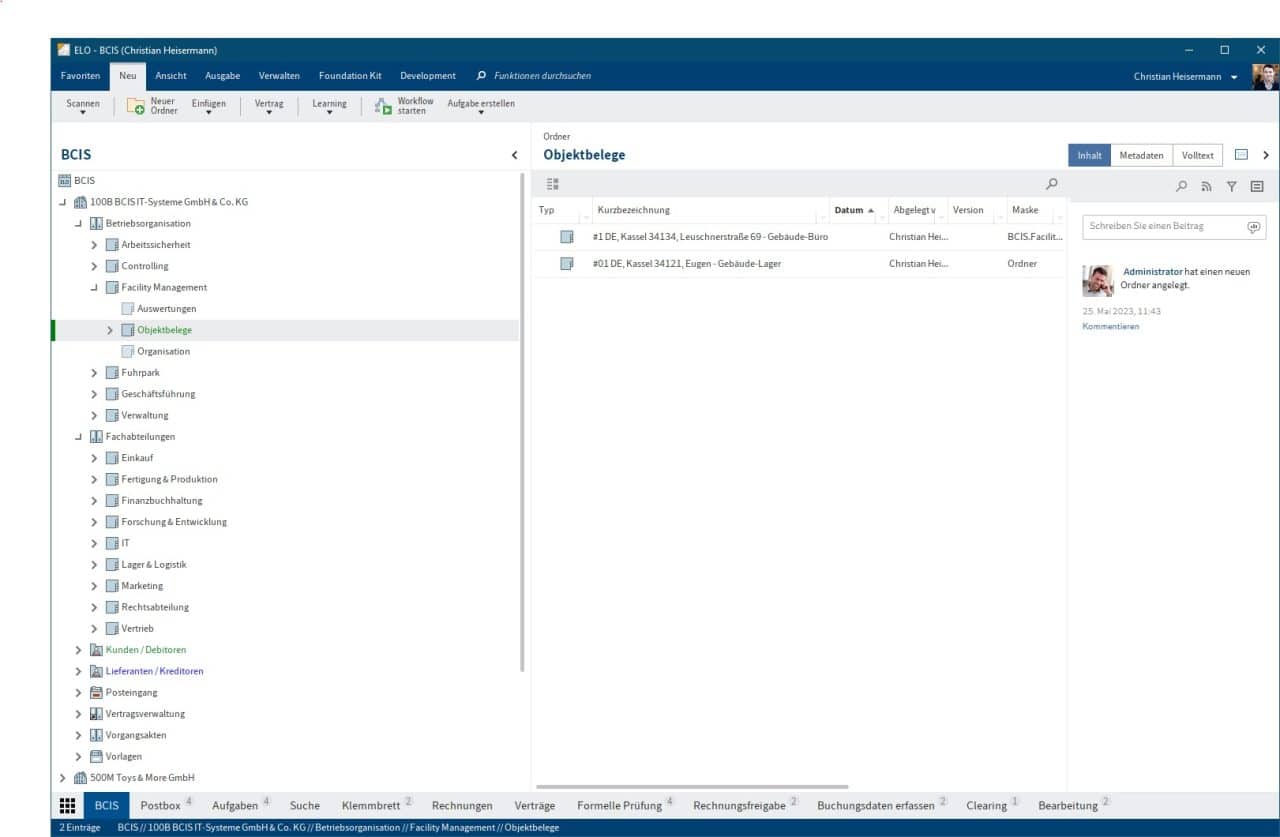Toggle the table view options icon

pyautogui.click(x=552, y=184)
